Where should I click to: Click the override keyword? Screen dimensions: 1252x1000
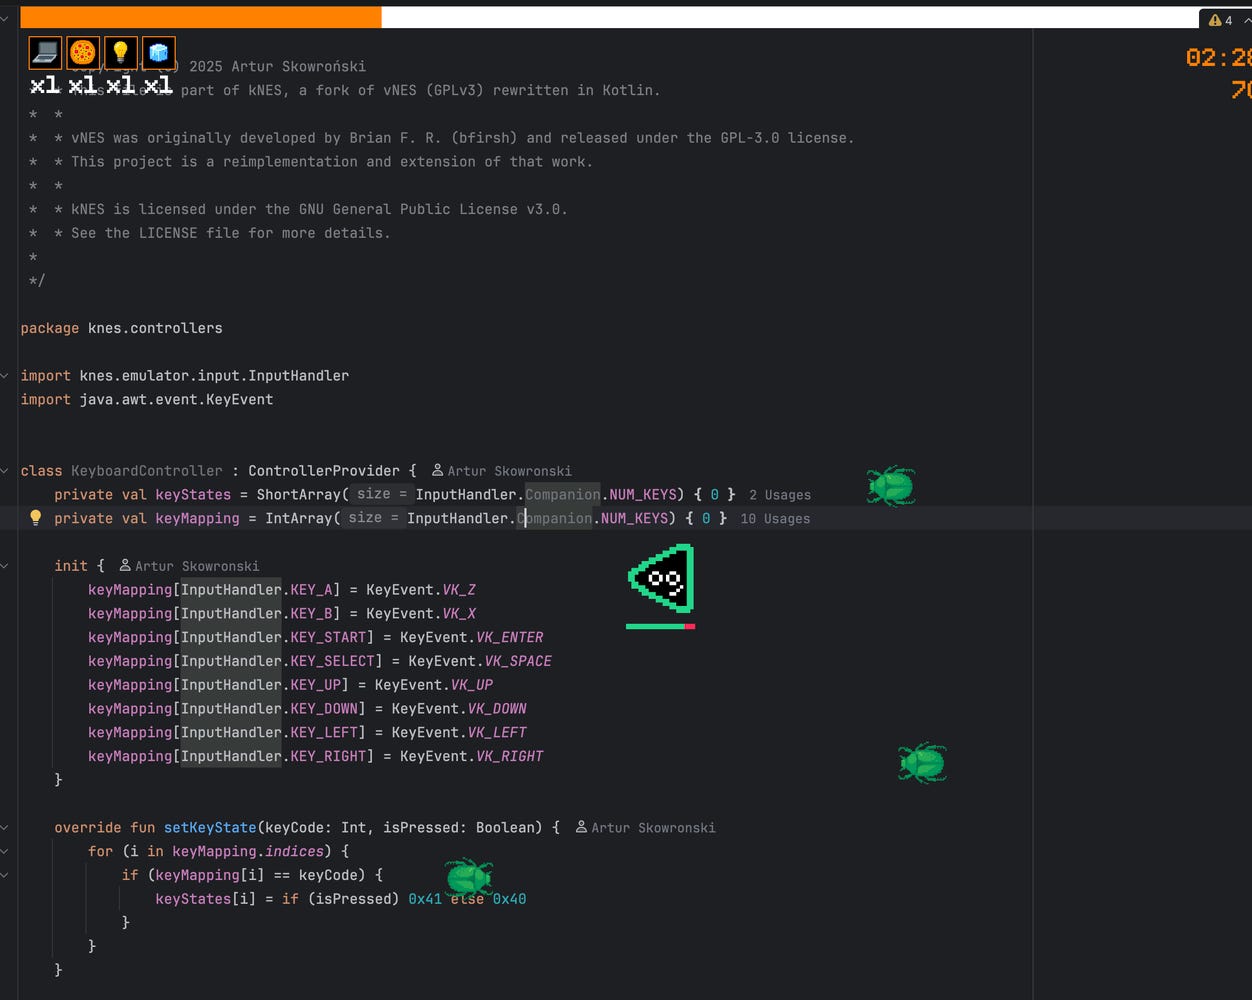click(x=88, y=828)
